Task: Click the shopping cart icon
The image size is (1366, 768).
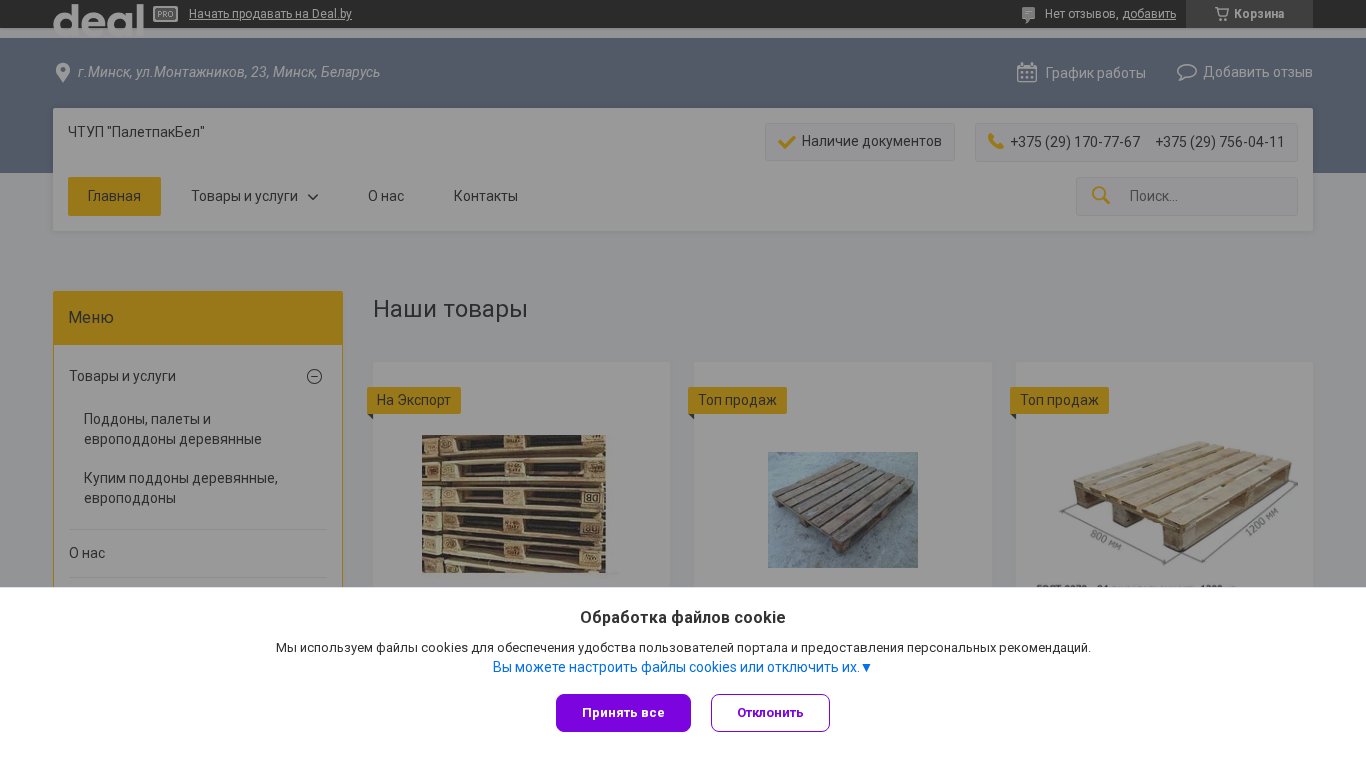Action: tap(1221, 14)
